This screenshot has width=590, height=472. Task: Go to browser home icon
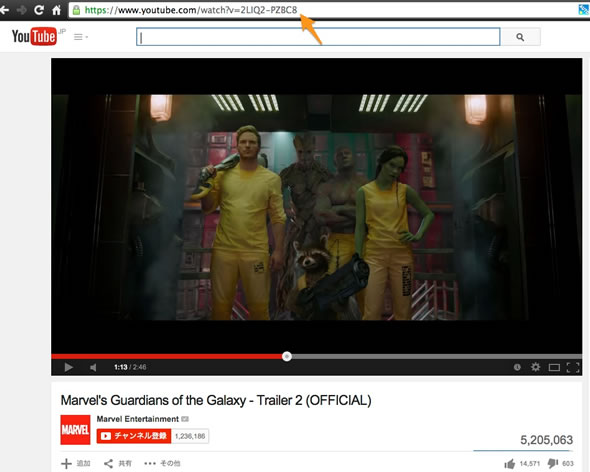click(x=56, y=10)
